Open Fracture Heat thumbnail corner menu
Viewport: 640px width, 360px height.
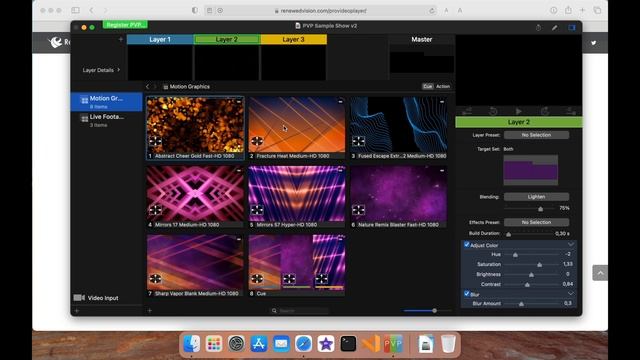(340, 102)
